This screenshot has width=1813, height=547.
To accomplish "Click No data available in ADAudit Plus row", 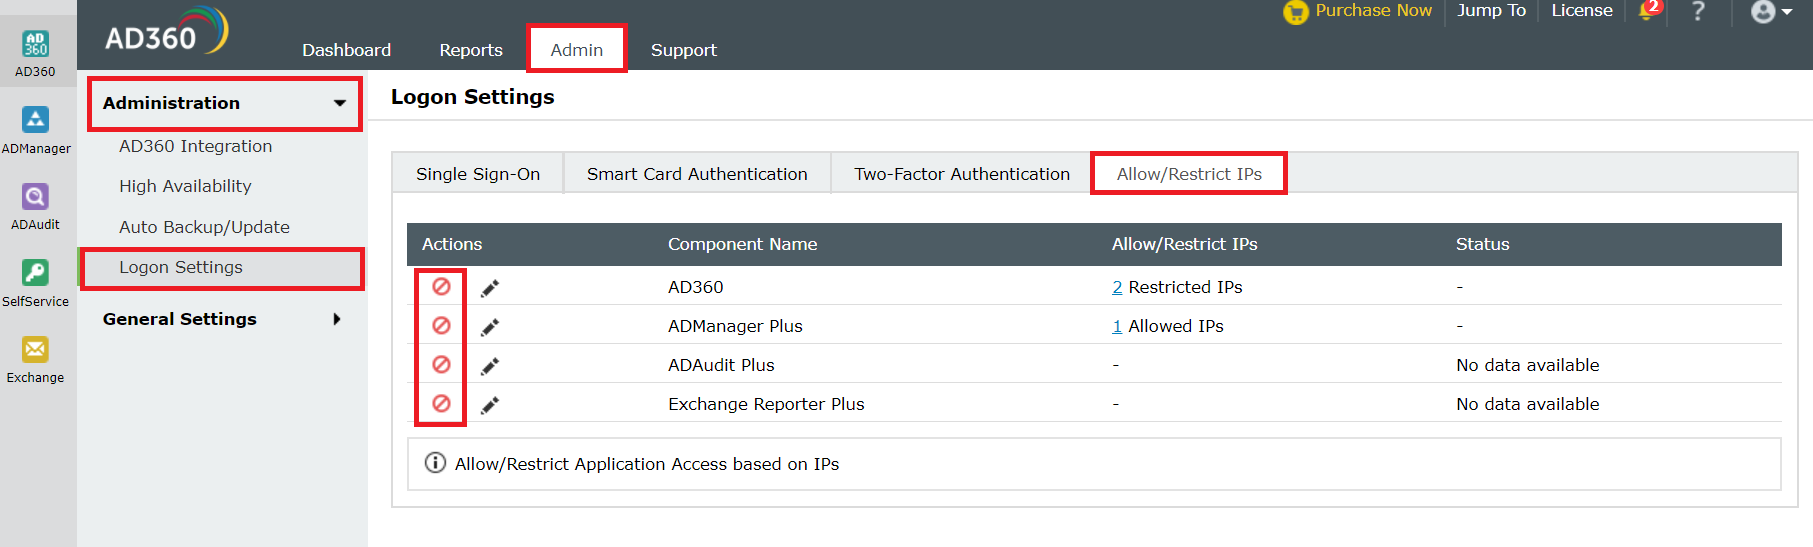I will click(1527, 365).
